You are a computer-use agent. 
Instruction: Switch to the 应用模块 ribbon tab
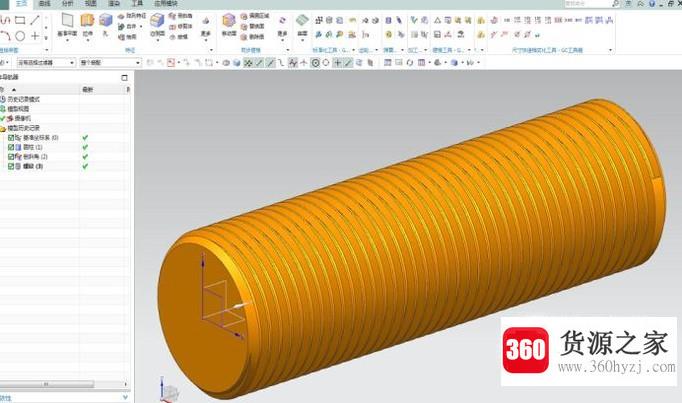click(166, 3)
